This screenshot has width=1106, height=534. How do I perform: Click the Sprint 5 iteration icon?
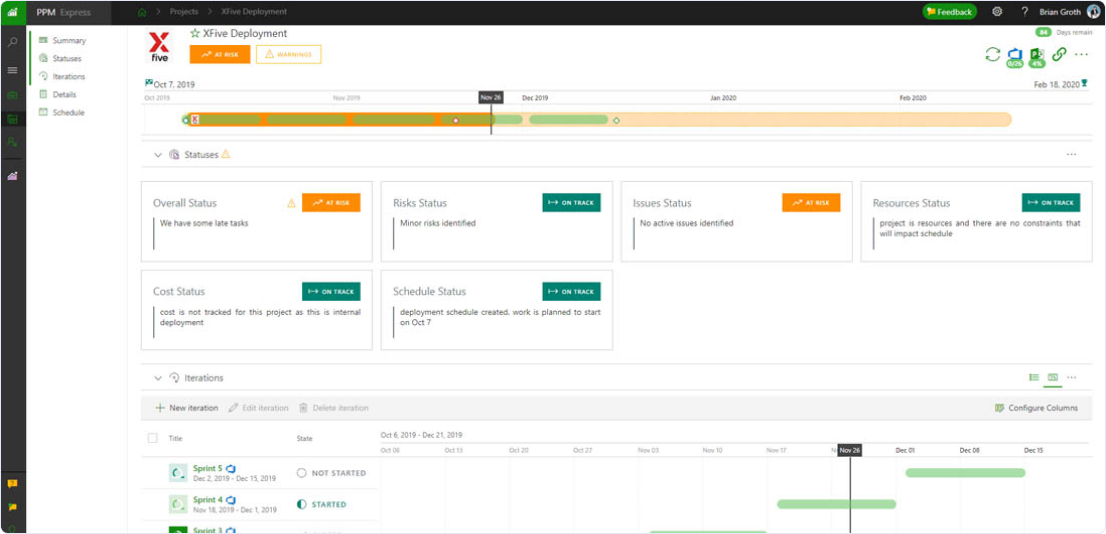point(178,473)
